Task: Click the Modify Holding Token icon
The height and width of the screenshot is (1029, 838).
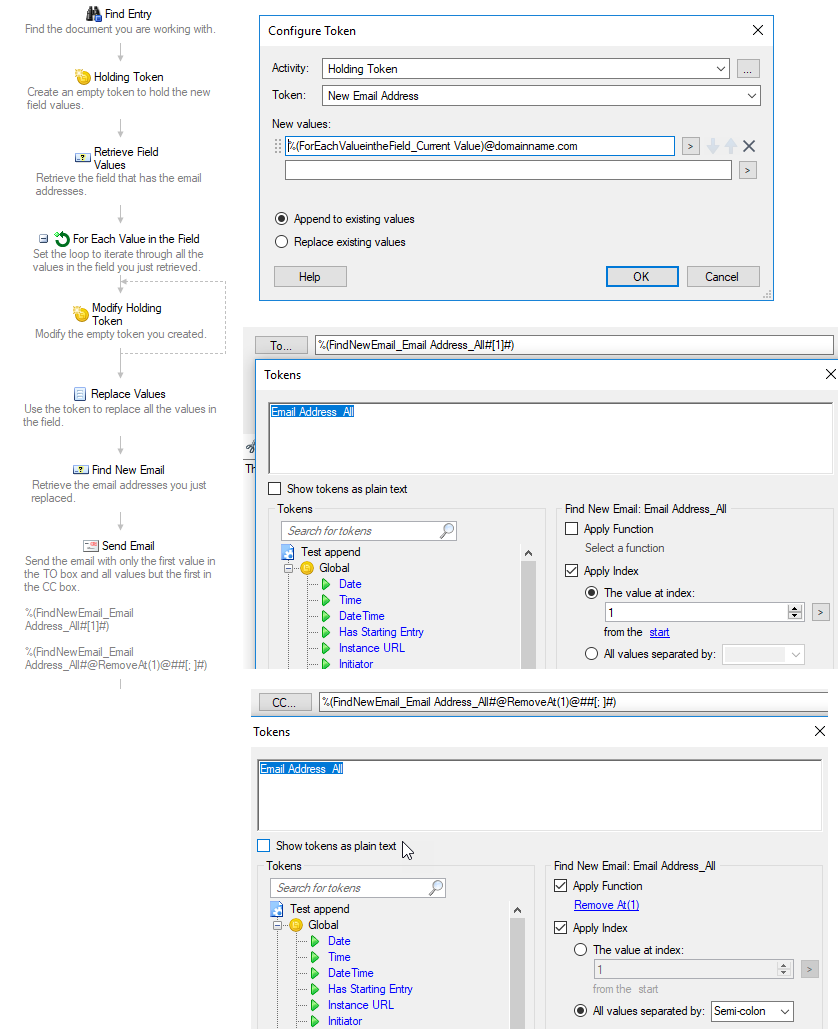Action: pyautogui.click(x=81, y=314)
